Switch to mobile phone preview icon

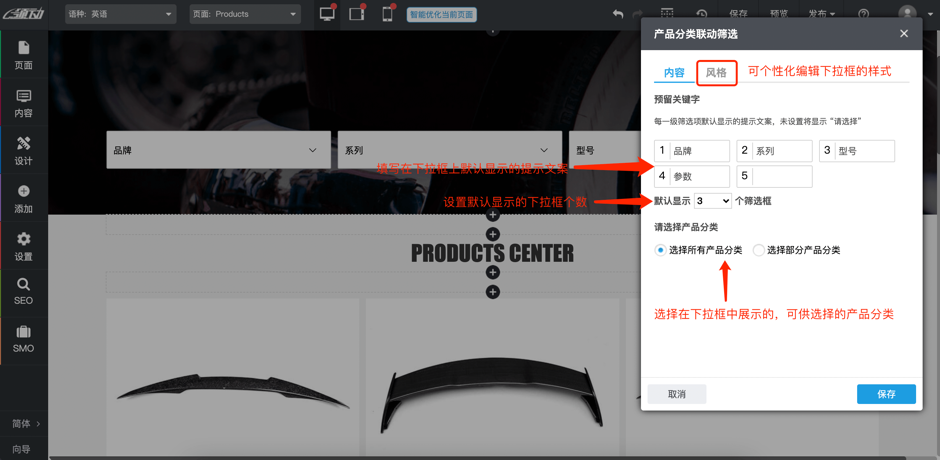(387, 14)
